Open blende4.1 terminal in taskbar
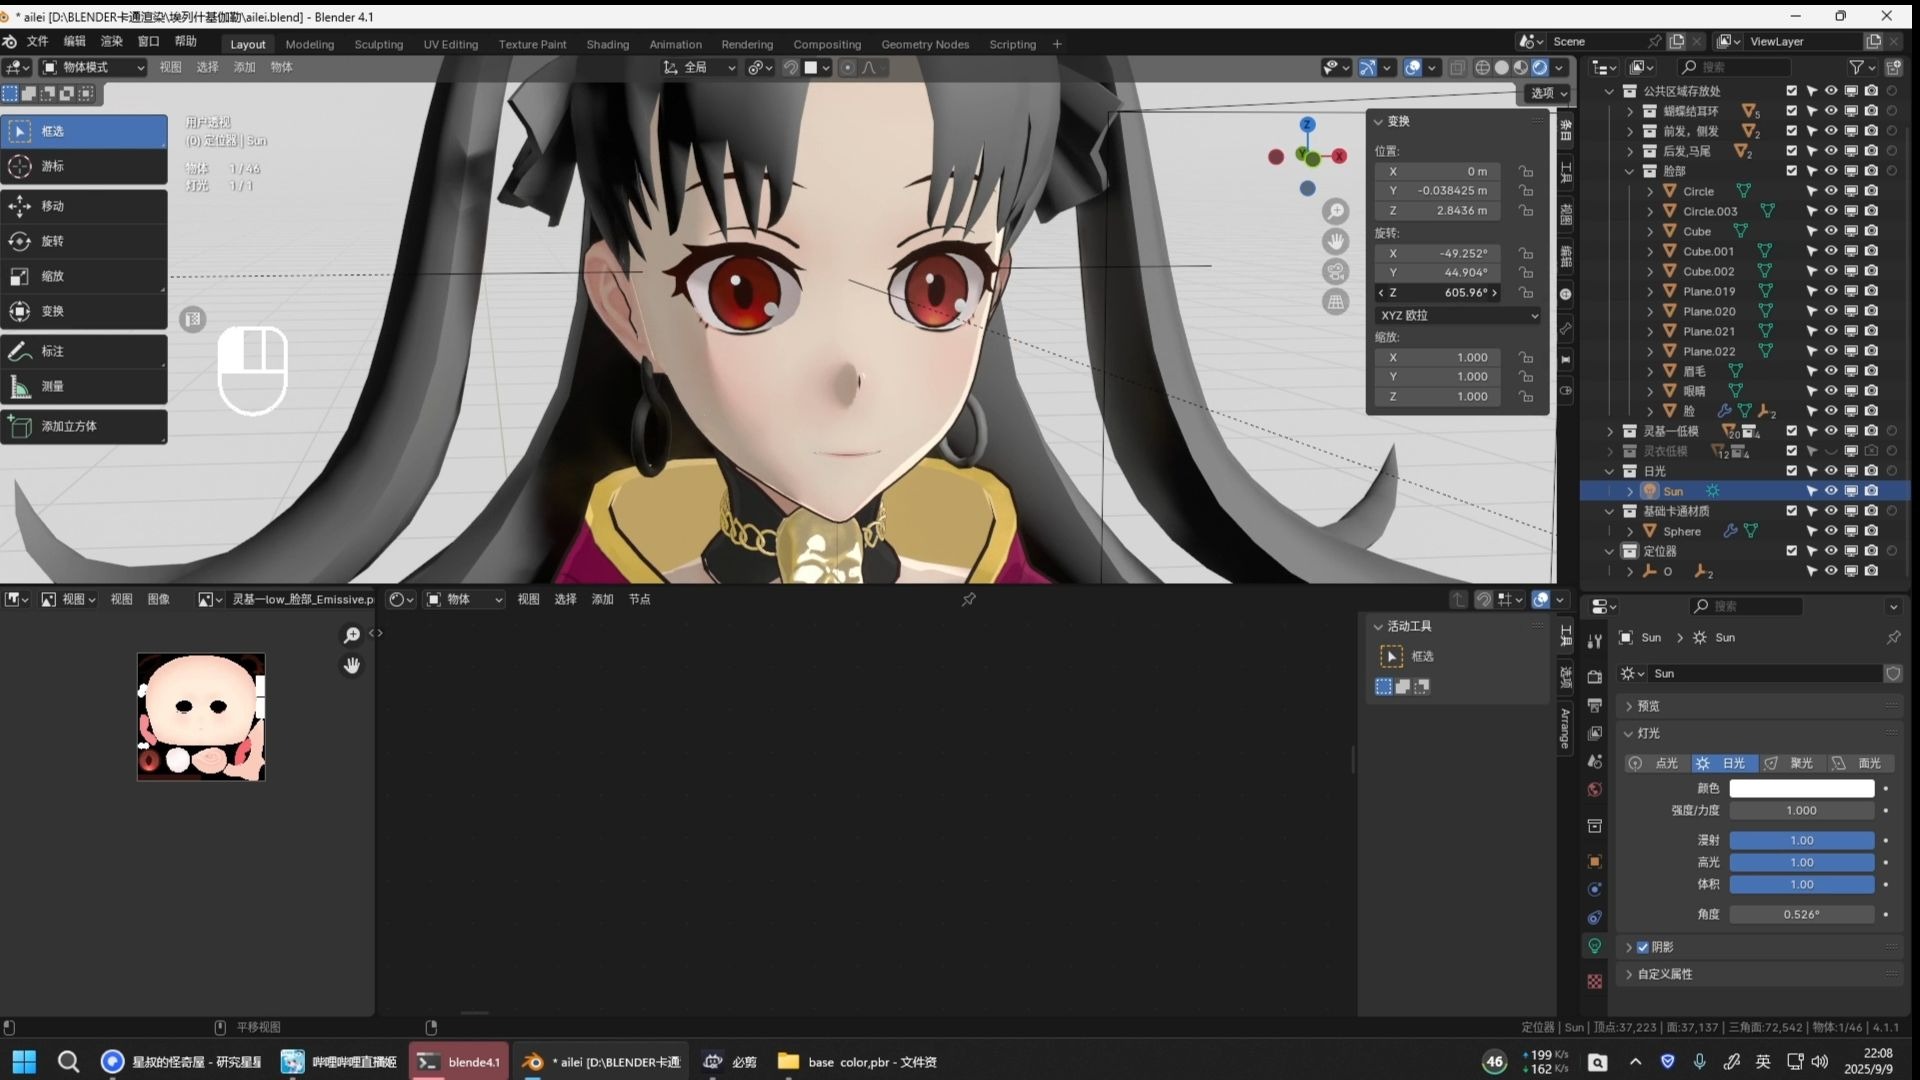Screen dimensions: 1920x1080 [459, 1062]
